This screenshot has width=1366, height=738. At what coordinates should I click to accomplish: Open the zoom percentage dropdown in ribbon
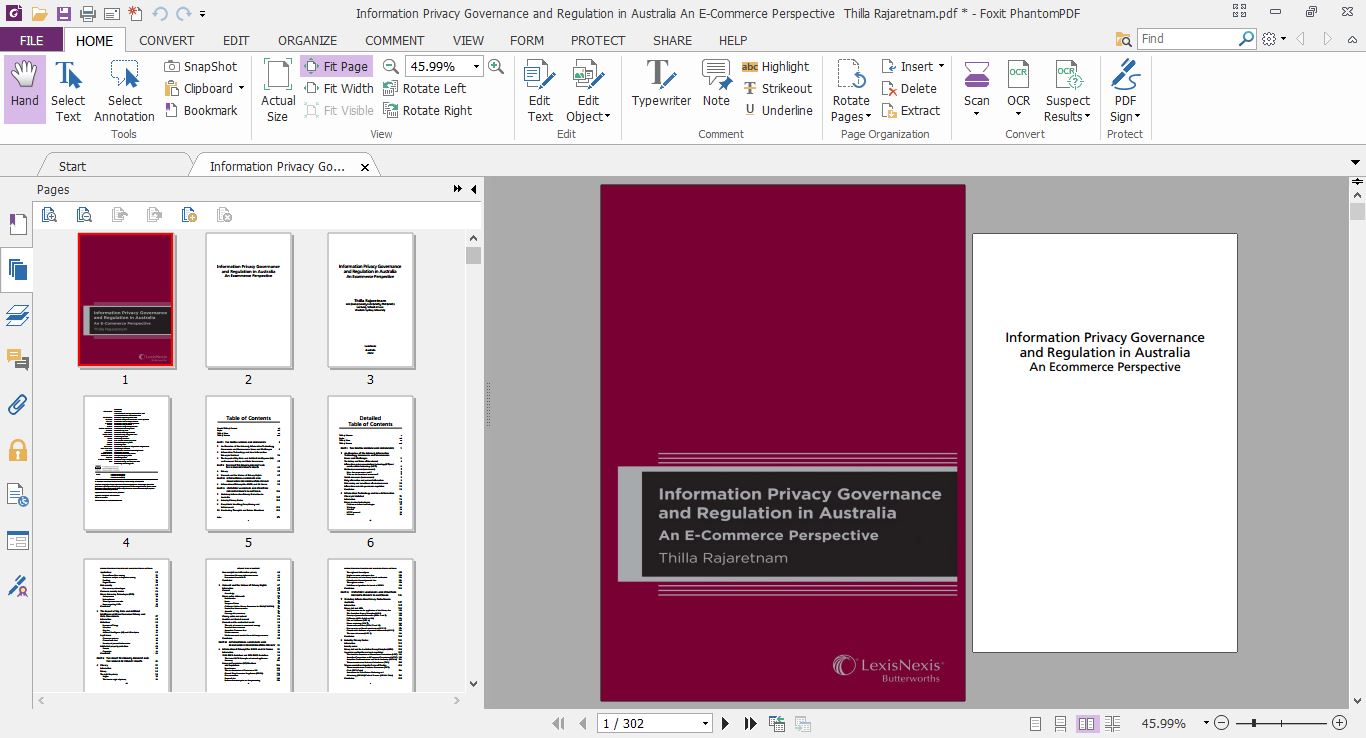(x=477, y=66)
